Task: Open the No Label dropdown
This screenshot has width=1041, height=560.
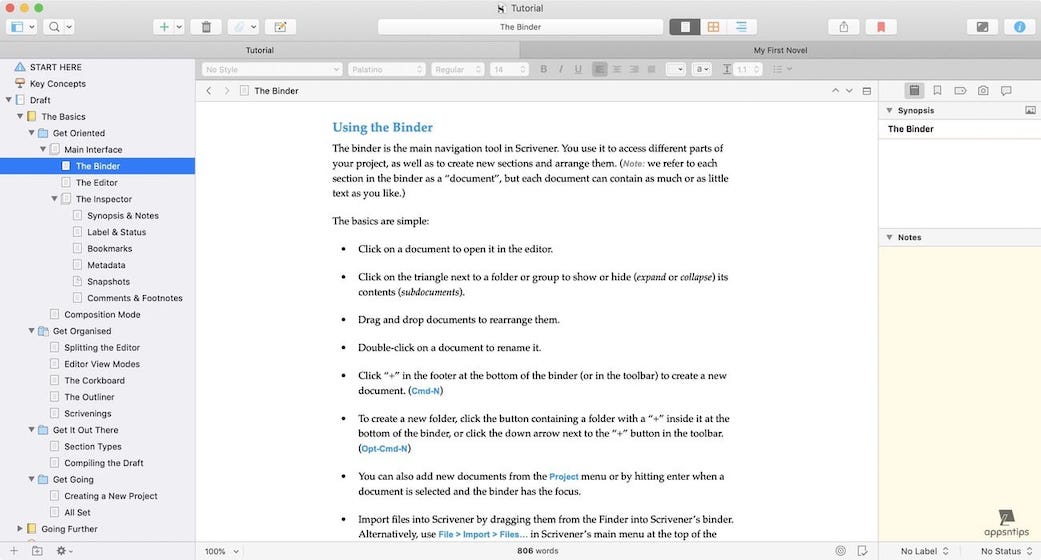Action: 924,551
